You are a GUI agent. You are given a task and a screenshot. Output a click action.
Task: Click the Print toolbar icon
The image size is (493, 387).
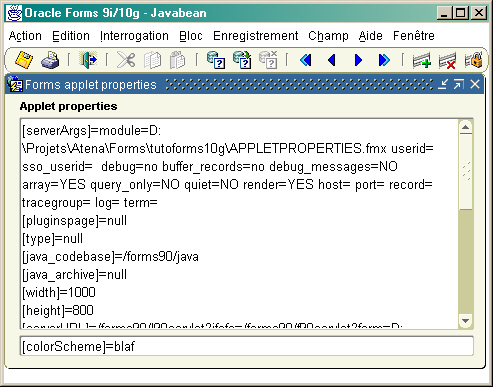(50, 60)
